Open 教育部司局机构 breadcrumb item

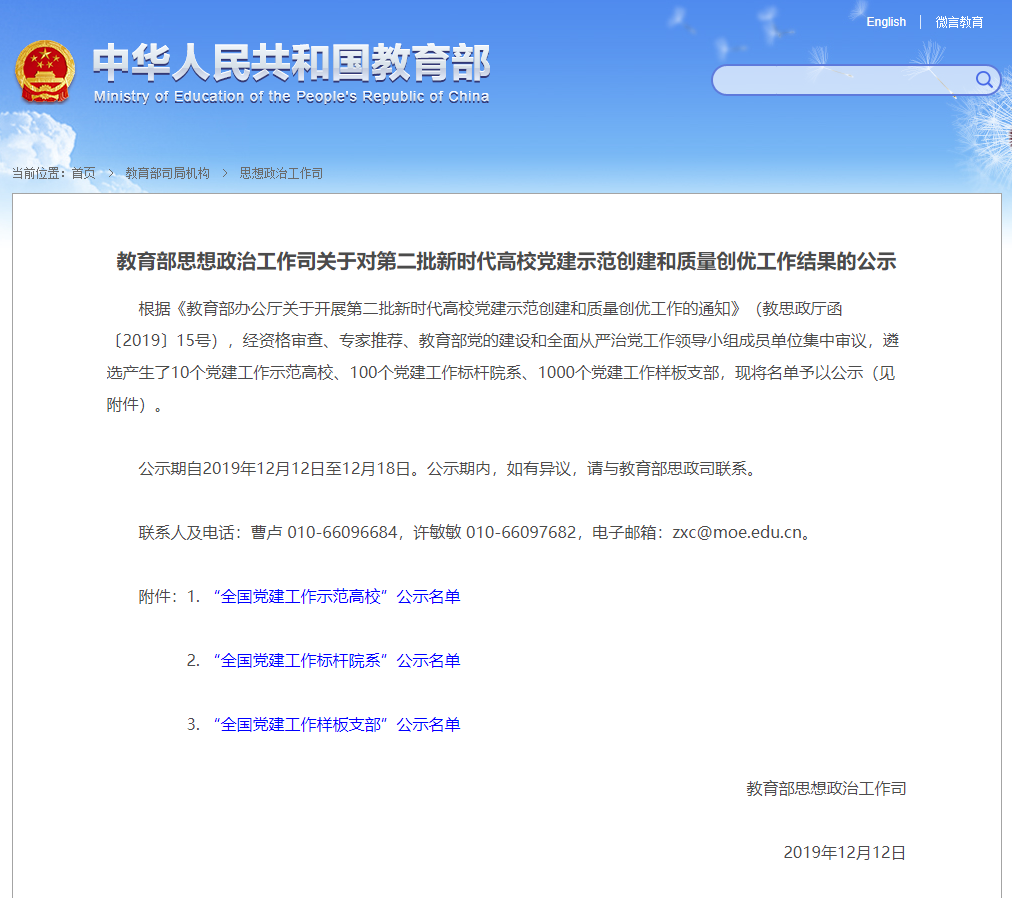(x=167, y=173)
